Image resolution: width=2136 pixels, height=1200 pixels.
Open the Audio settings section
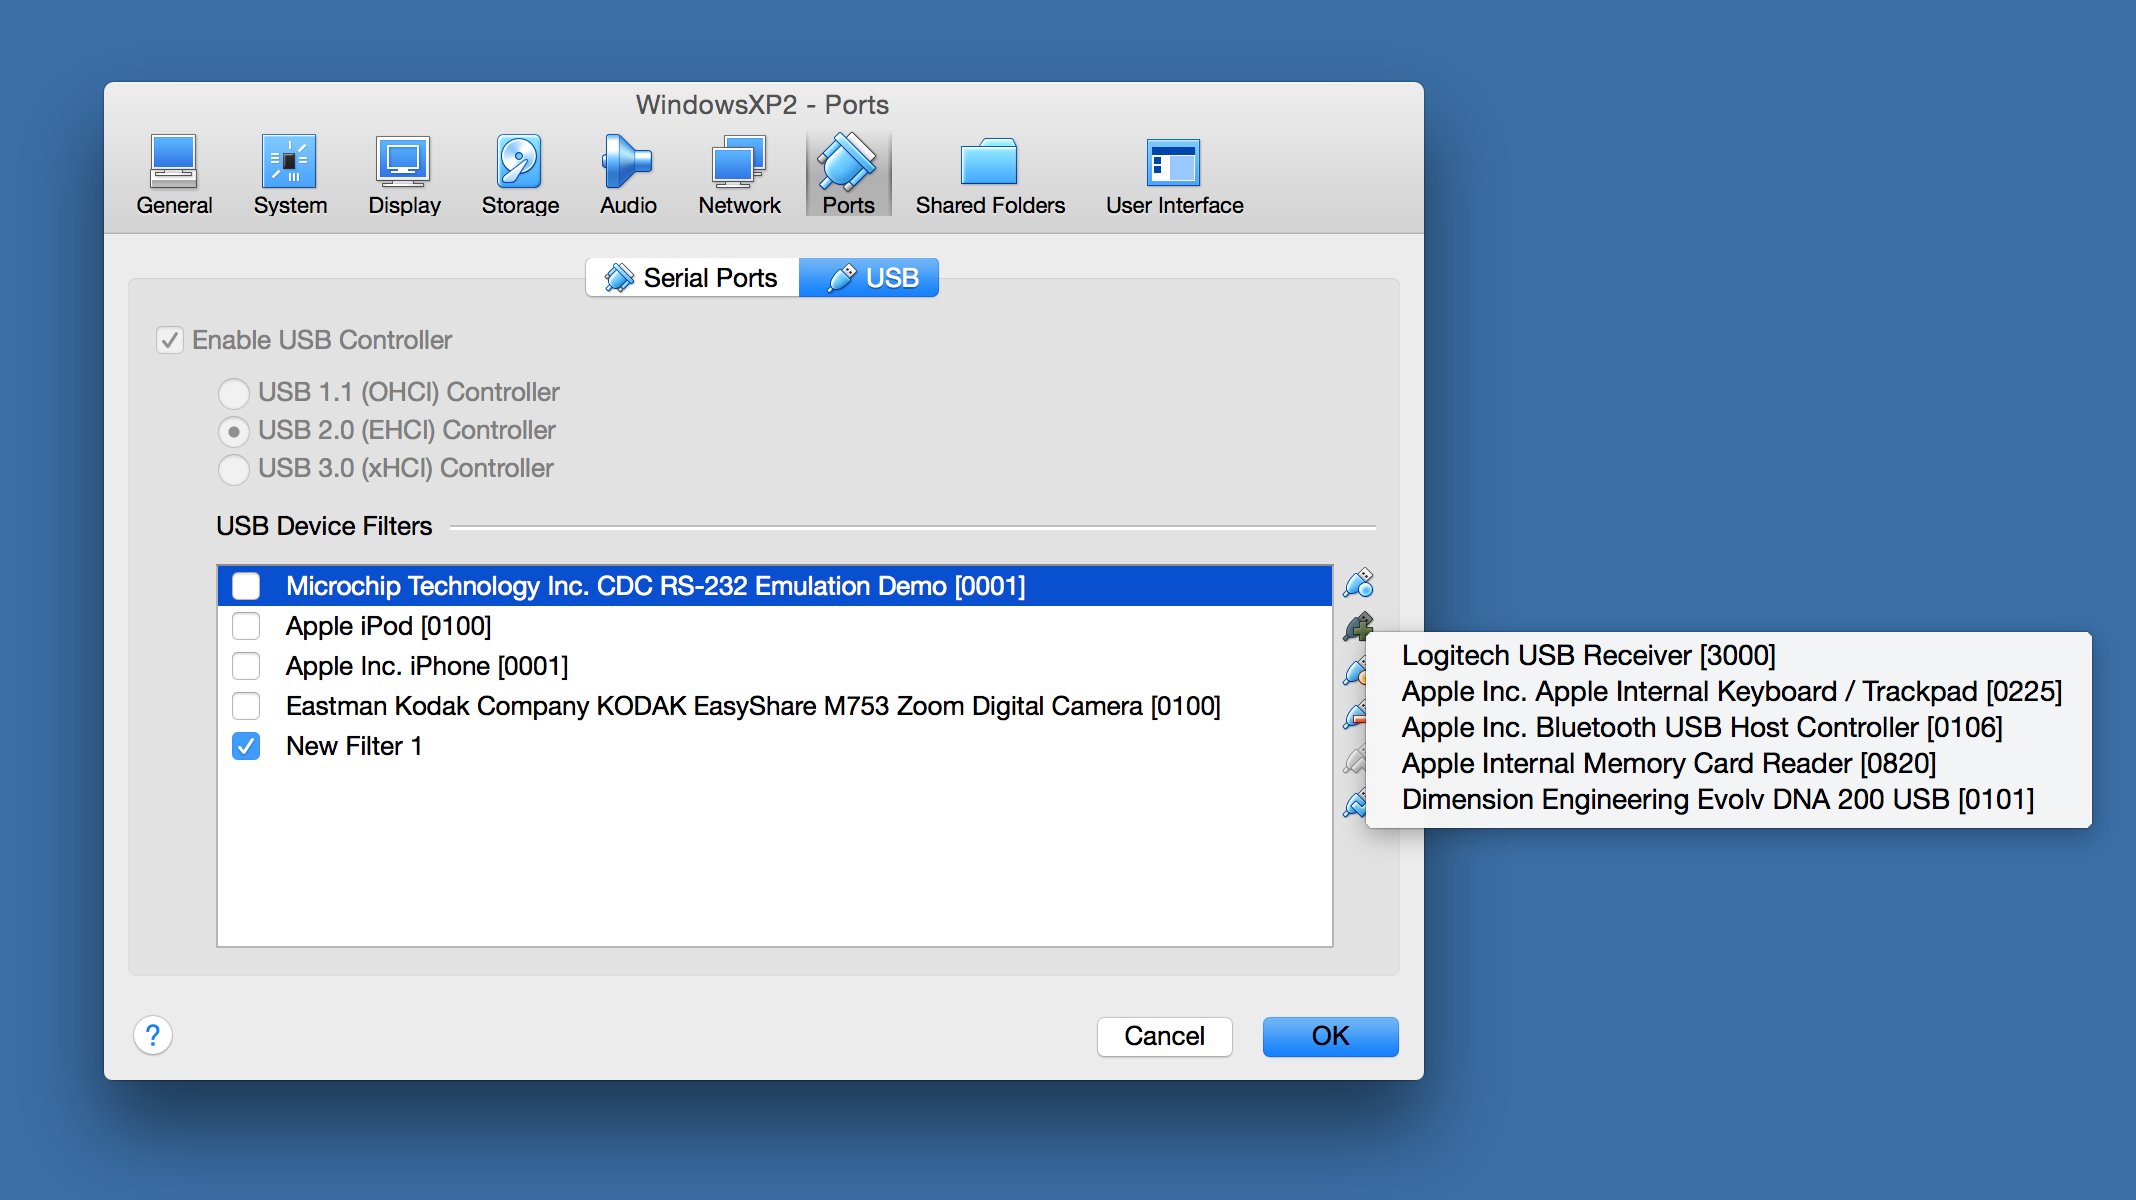(x=628, y=176)
